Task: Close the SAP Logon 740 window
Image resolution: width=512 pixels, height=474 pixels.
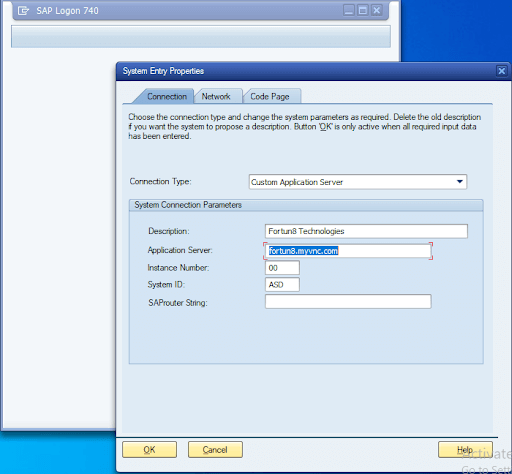Action: click(x=377, y=10)
